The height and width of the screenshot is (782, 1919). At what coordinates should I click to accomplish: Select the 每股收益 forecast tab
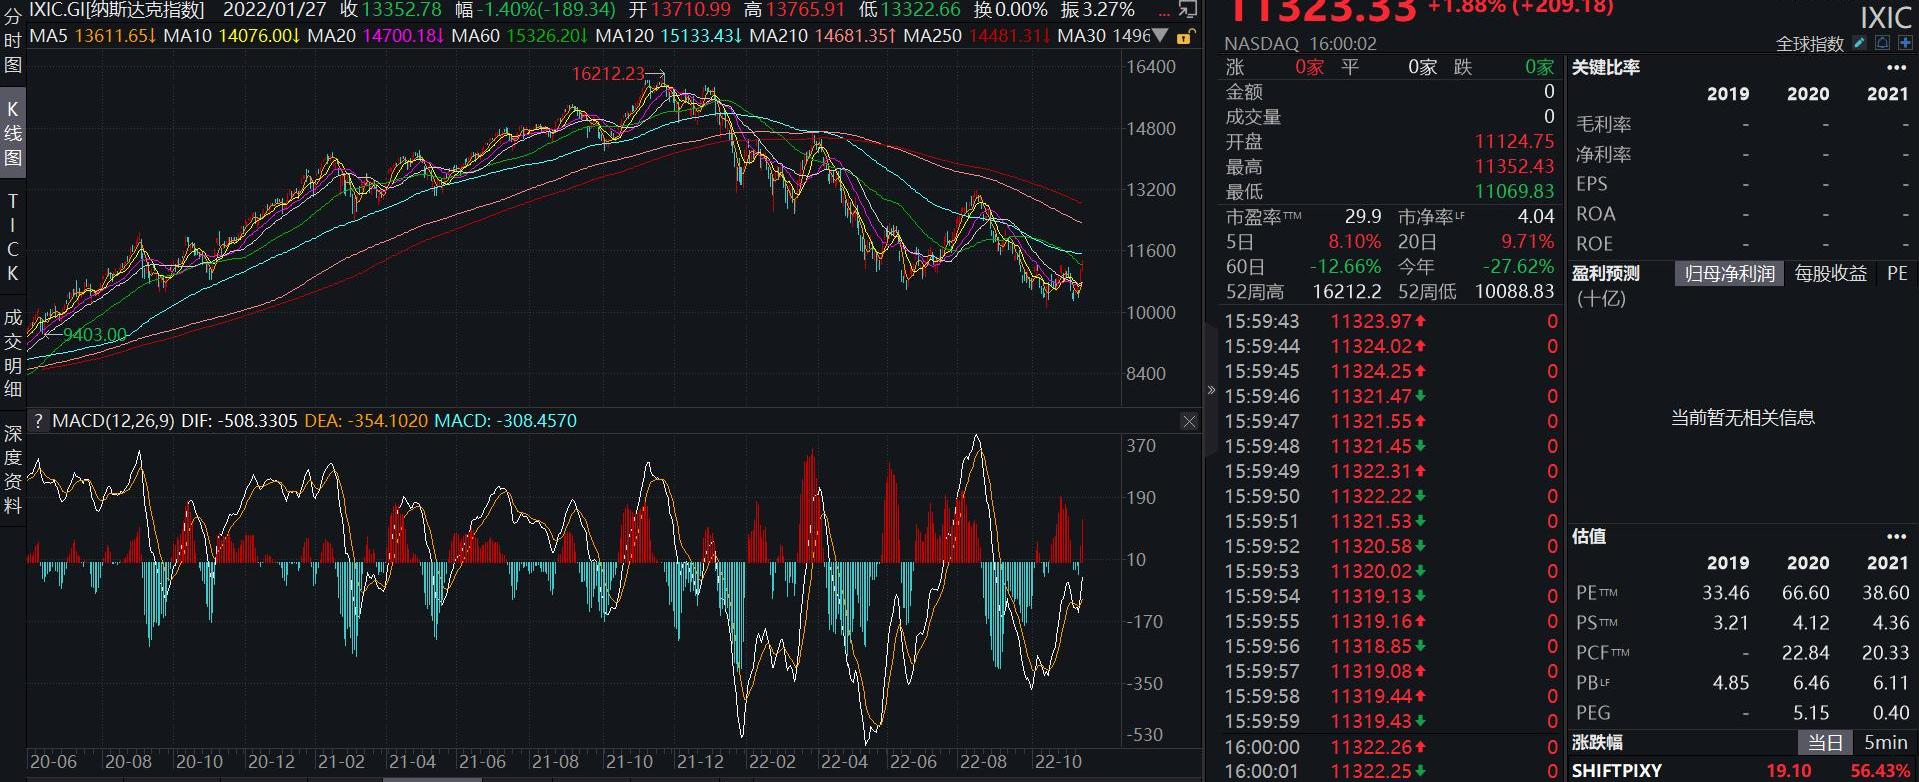point(1830,273)
